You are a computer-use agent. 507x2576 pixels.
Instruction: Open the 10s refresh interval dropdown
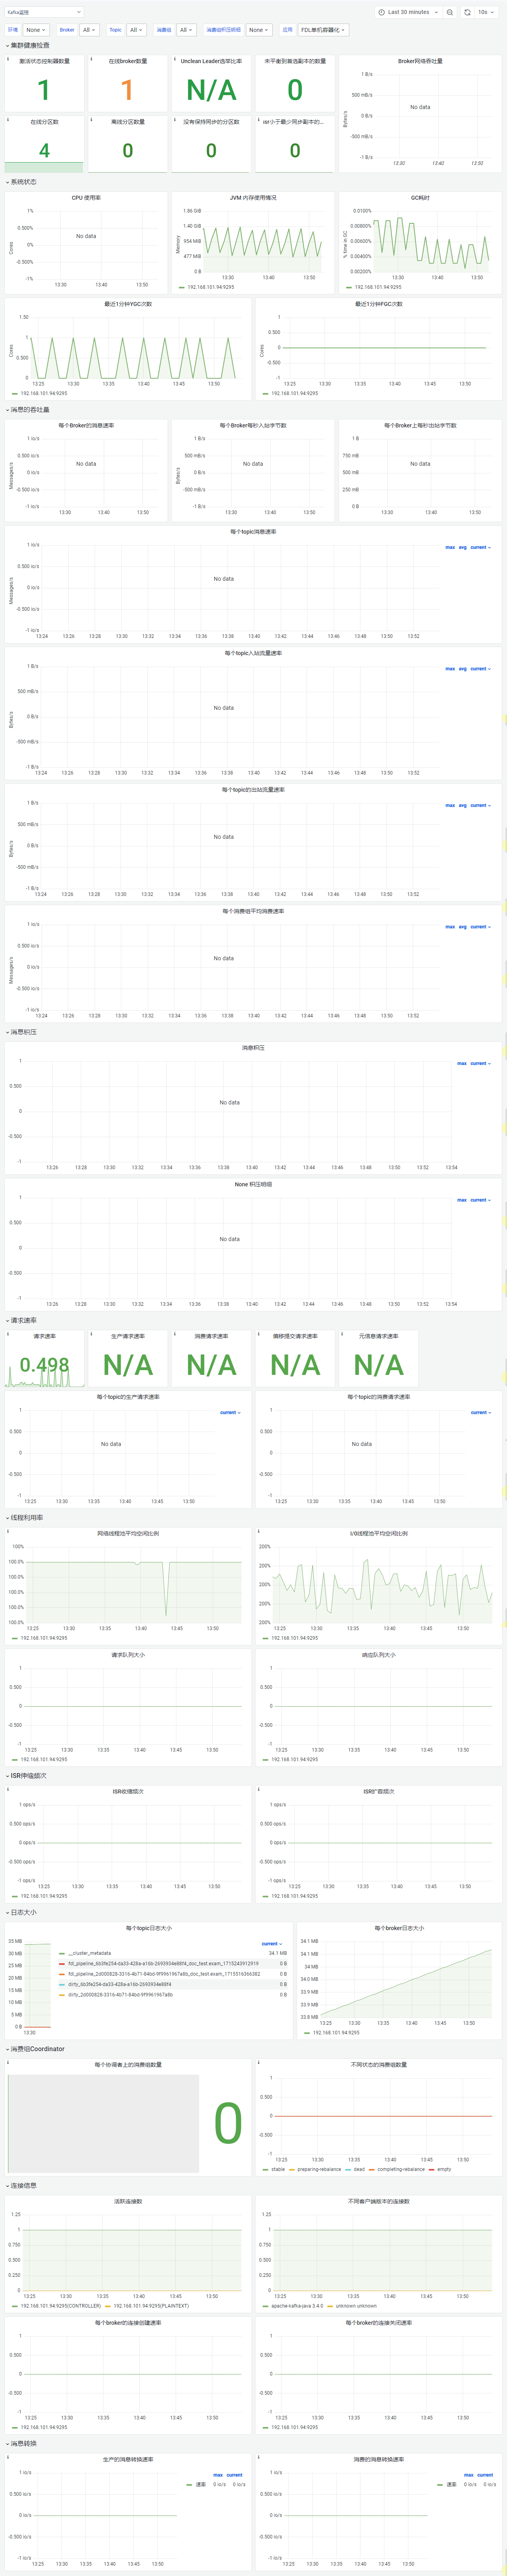pos(486,12)
